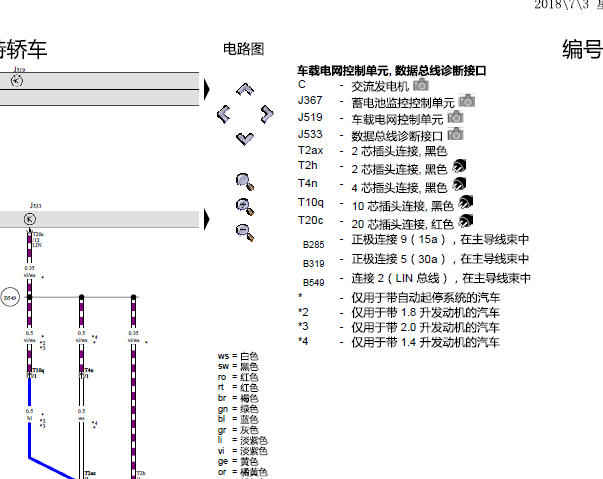The image size is (603, 479).
Task: Click the color legend entry ws = 白色
Action: [x=238, y=356]
